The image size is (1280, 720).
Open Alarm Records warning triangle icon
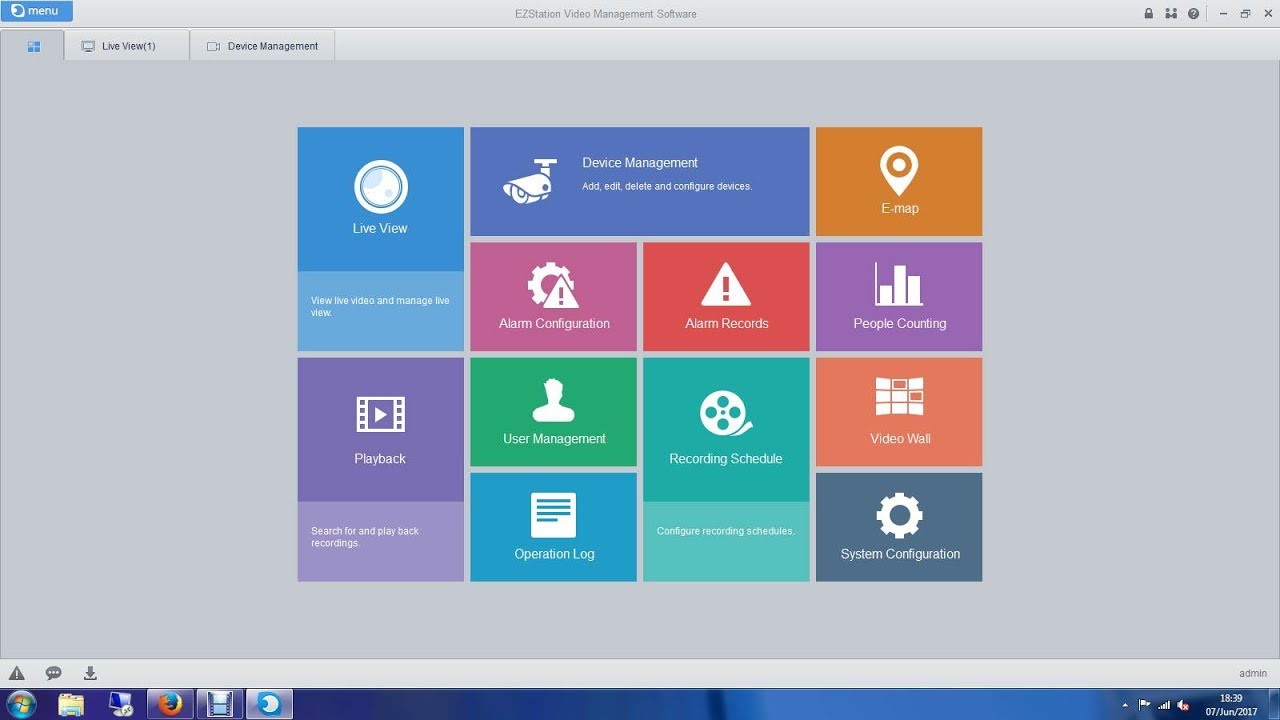point(726,284)
